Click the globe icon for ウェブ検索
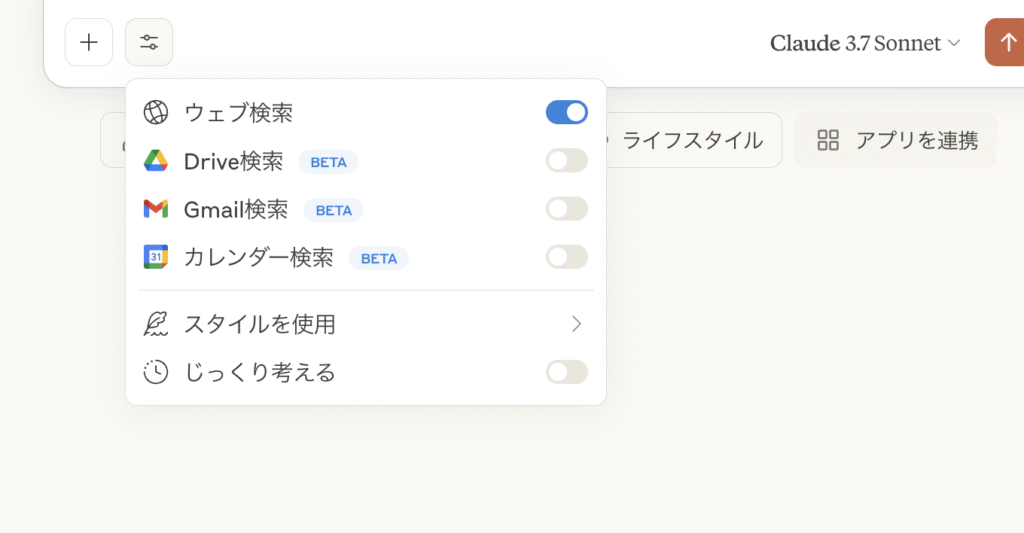Image resolution: width=1024 pixels, height=533 pixels. [155, 112]
